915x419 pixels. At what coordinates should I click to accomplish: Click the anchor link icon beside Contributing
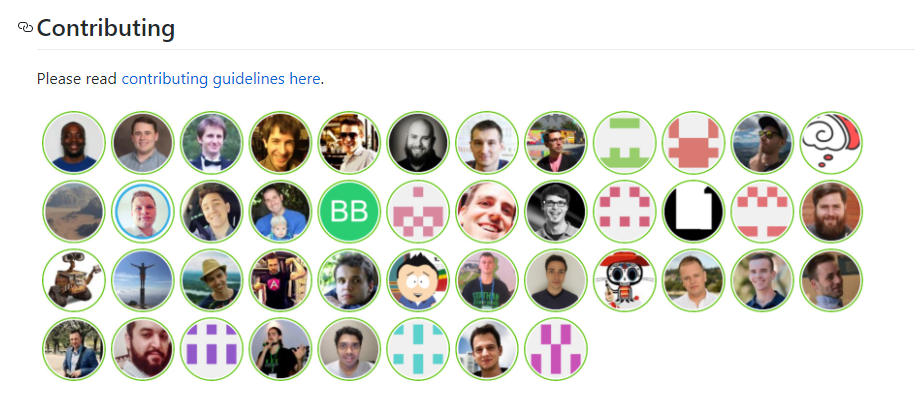point(25,27)
